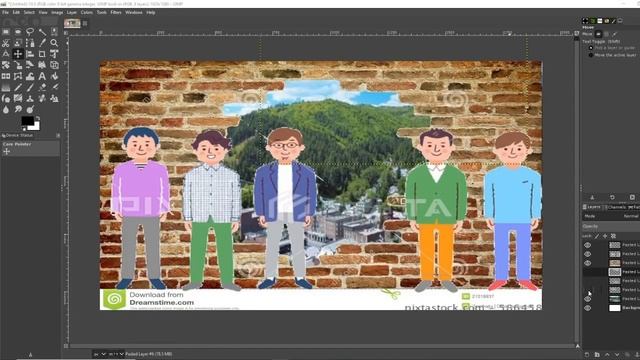Switch to the Layers tab

pos(592,207)
